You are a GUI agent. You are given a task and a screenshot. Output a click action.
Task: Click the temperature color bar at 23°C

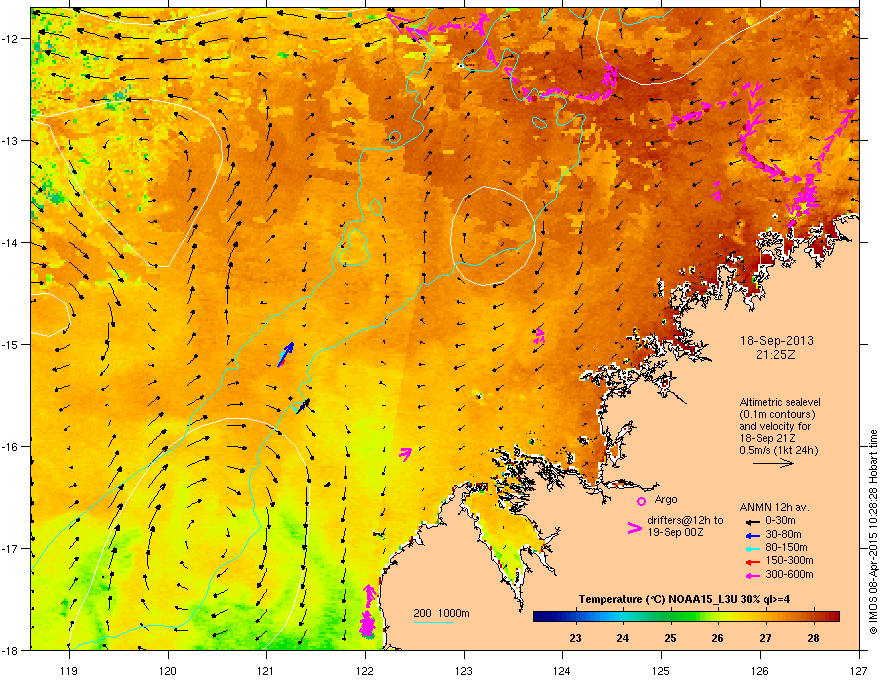click(x=575, y=616)
